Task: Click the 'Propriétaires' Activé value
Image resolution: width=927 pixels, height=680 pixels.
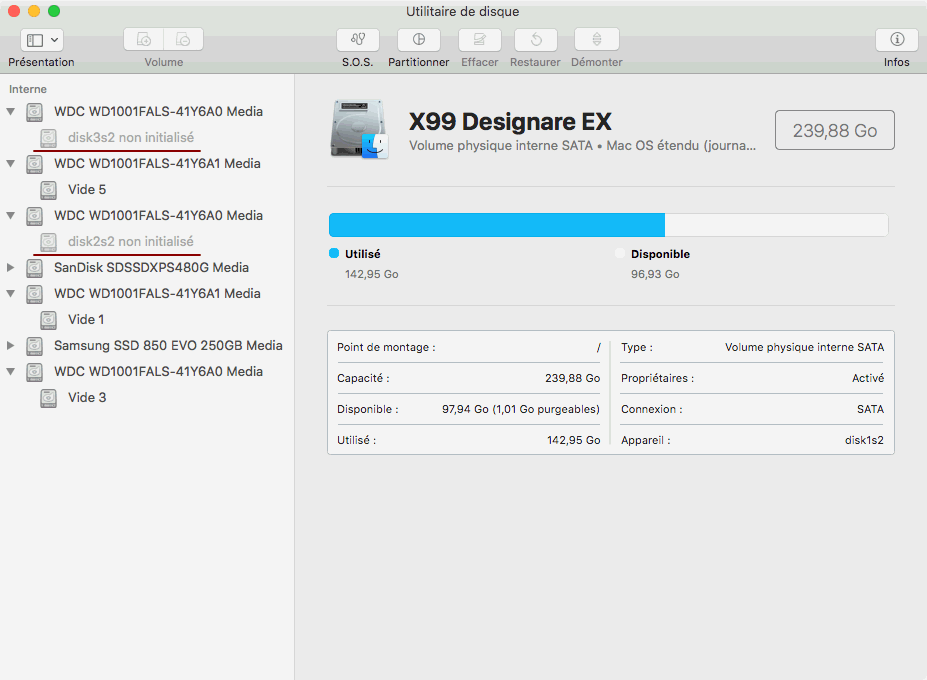Action: pos(868,378)
